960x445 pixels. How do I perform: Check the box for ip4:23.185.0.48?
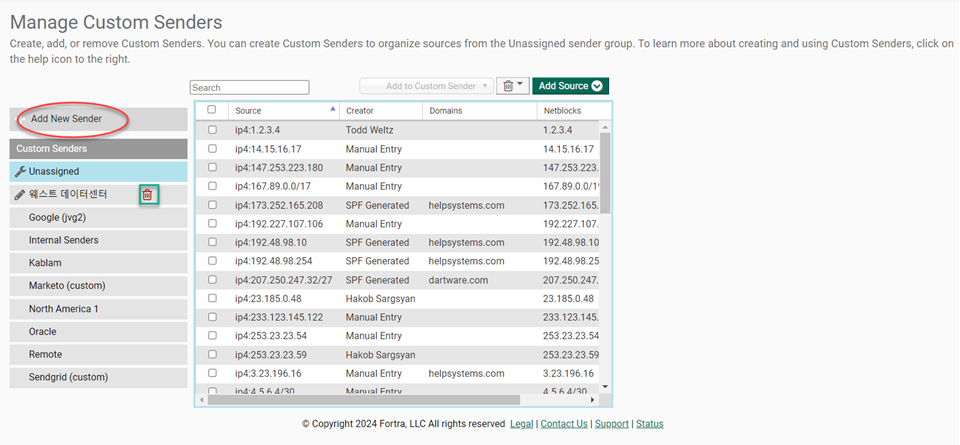[x=212, y=298]
